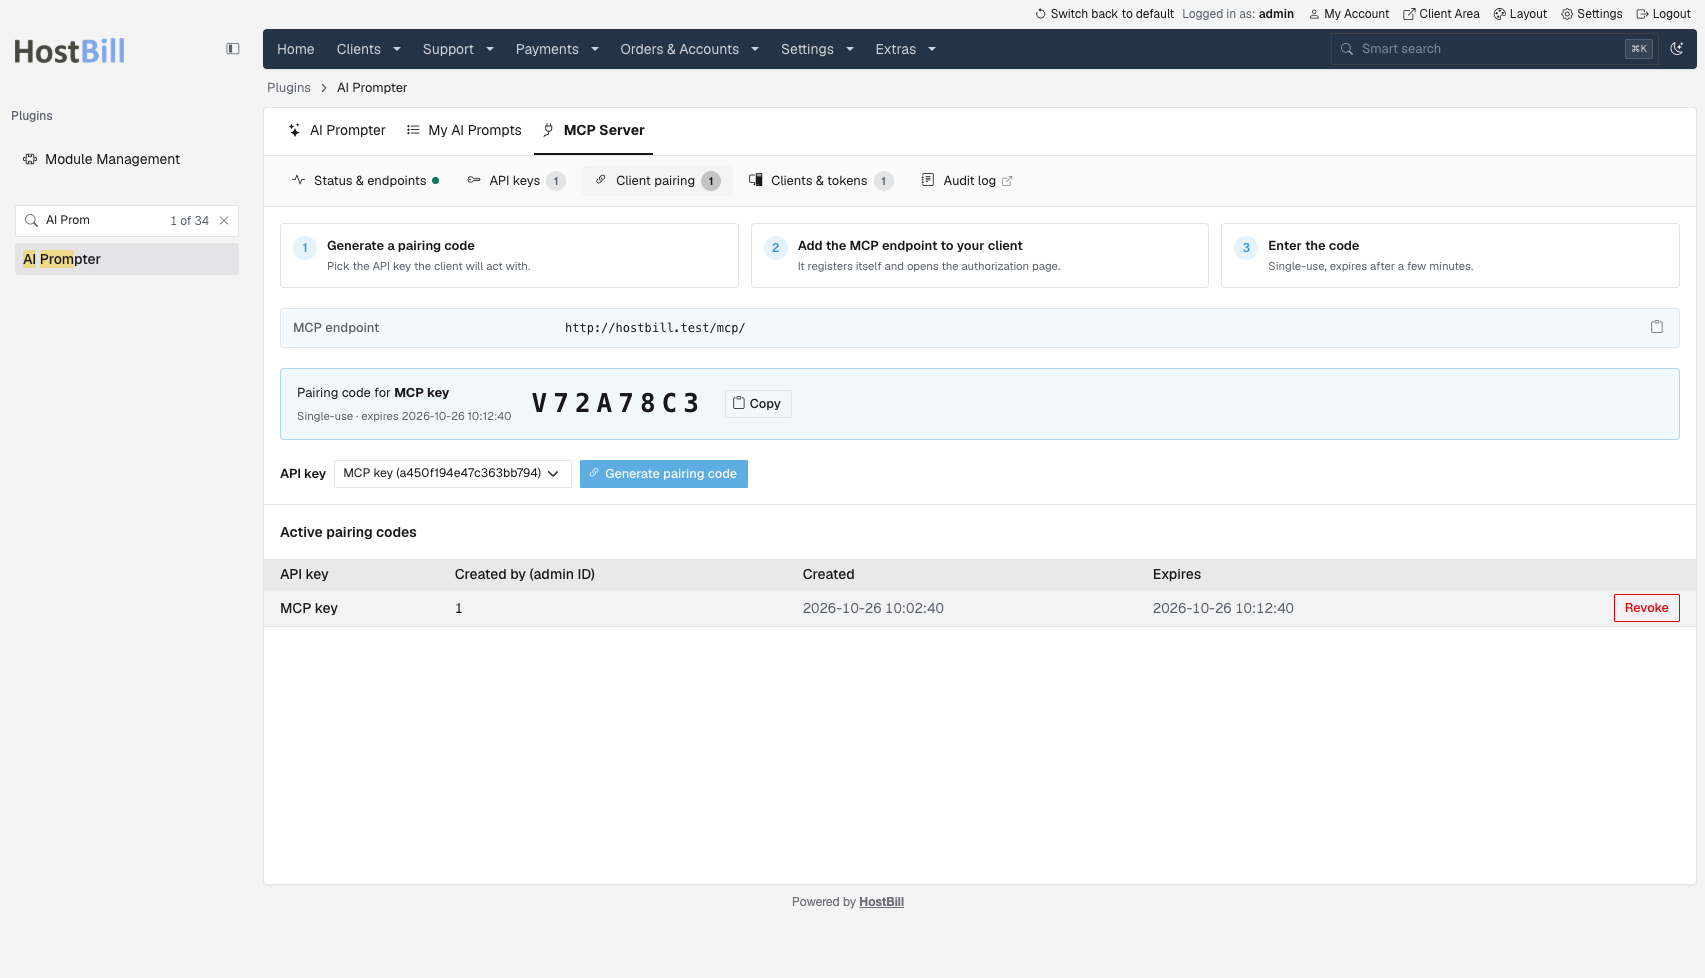Collapse the sidebar with the panel icon
1705x978 pixels.
(233, 49)
